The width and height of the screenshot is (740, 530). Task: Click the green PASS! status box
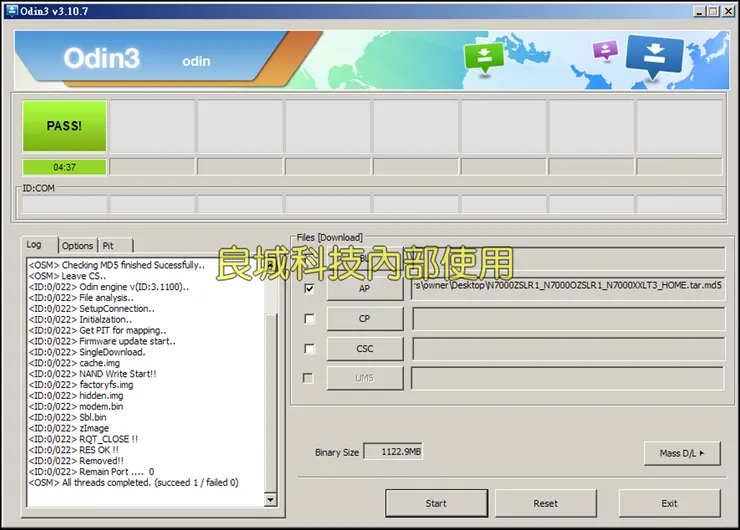(64, 126)
